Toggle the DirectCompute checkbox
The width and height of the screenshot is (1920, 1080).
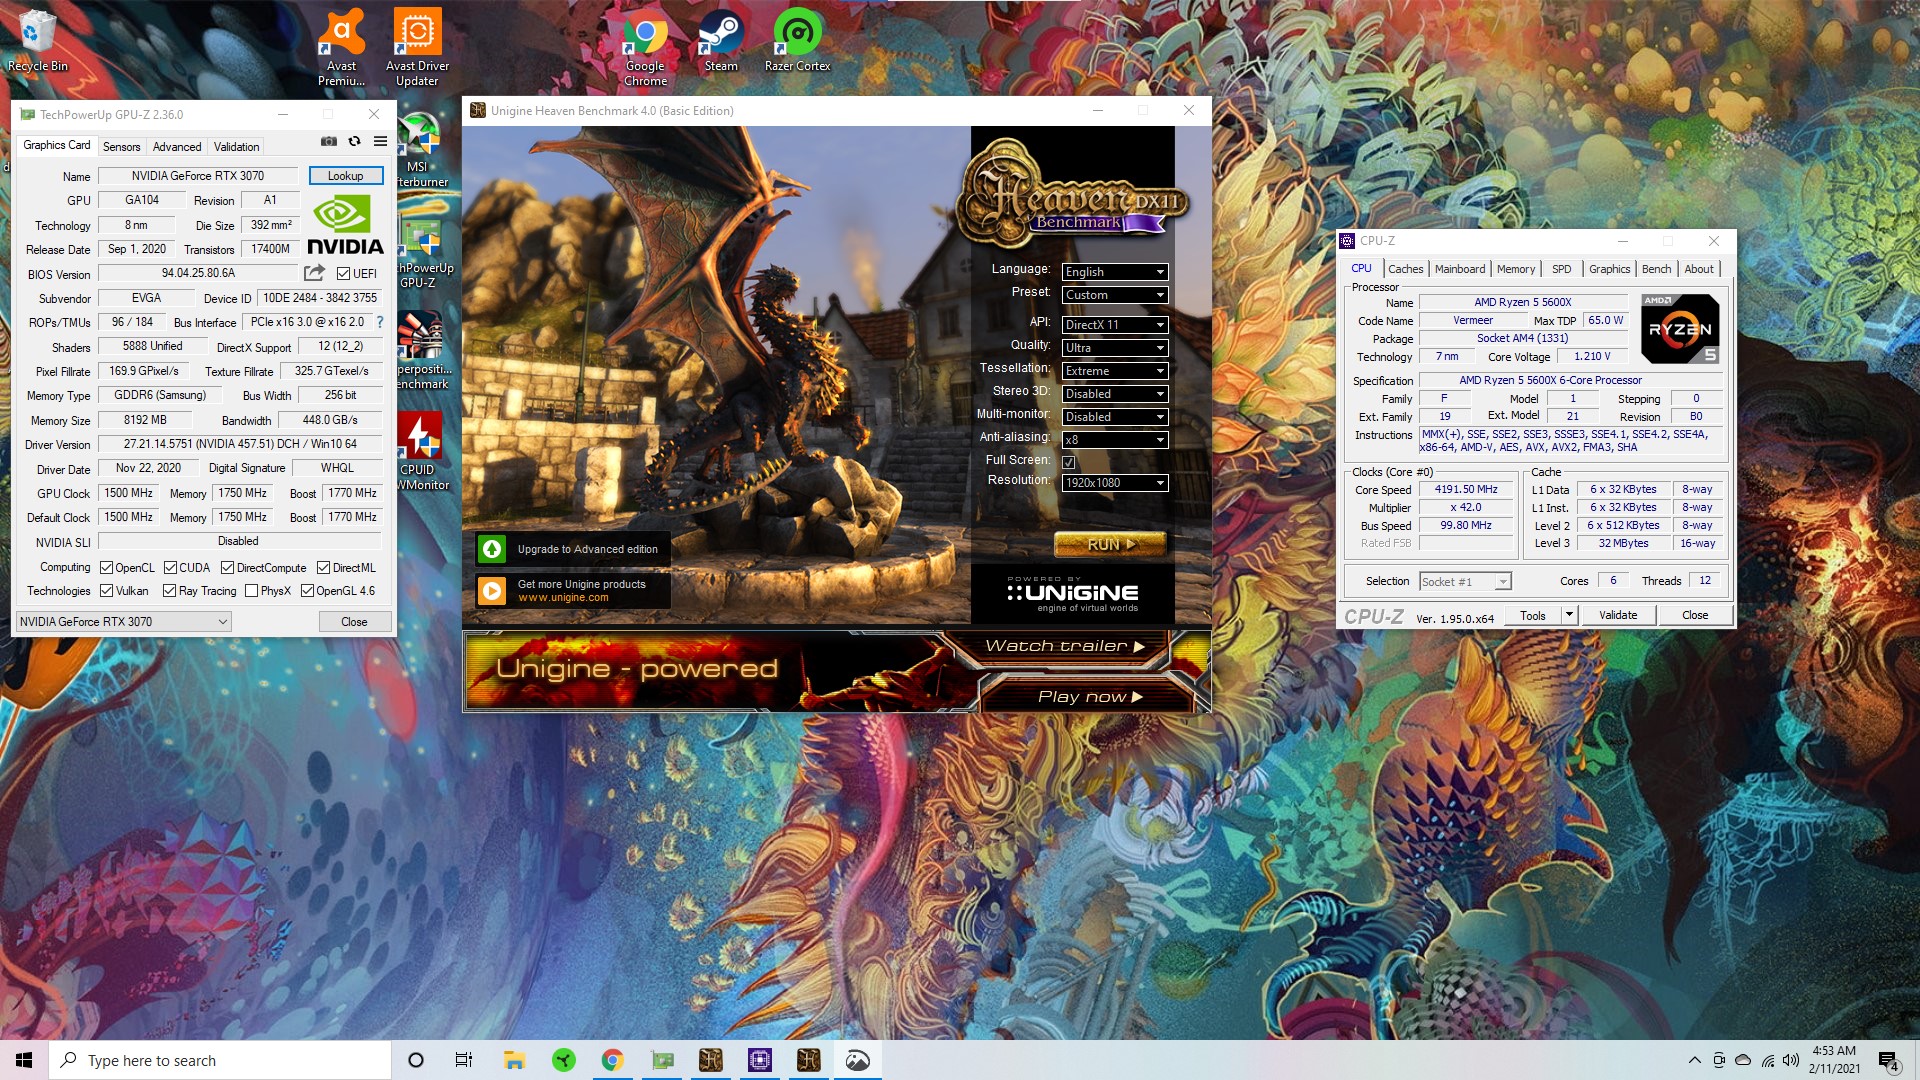[227, 567]
